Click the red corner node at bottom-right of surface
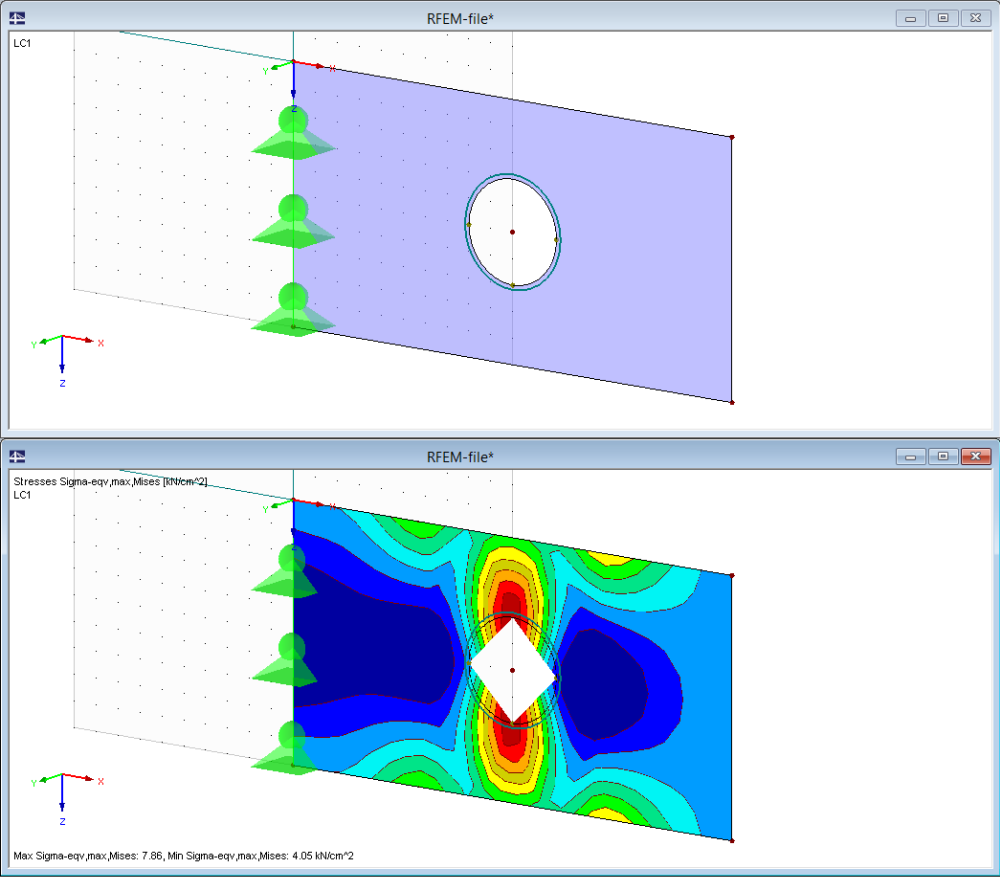Viewport: 1000px width, 877px height. 733,402
